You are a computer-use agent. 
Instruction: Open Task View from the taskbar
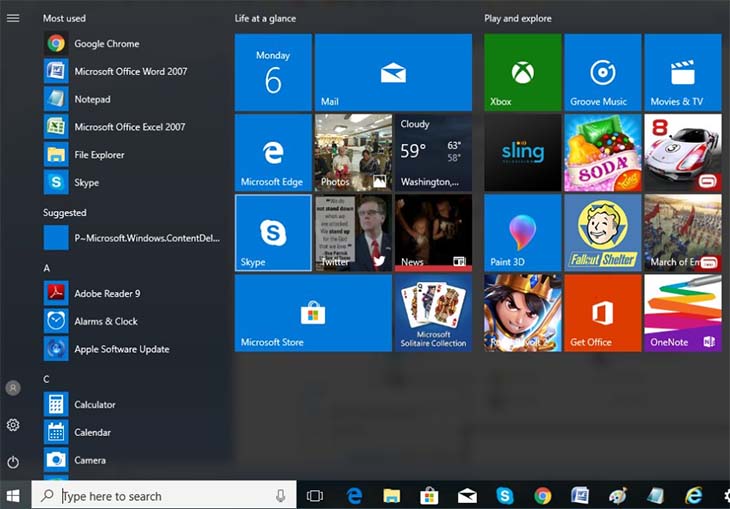pyautogui.click(x=315, y=496)
